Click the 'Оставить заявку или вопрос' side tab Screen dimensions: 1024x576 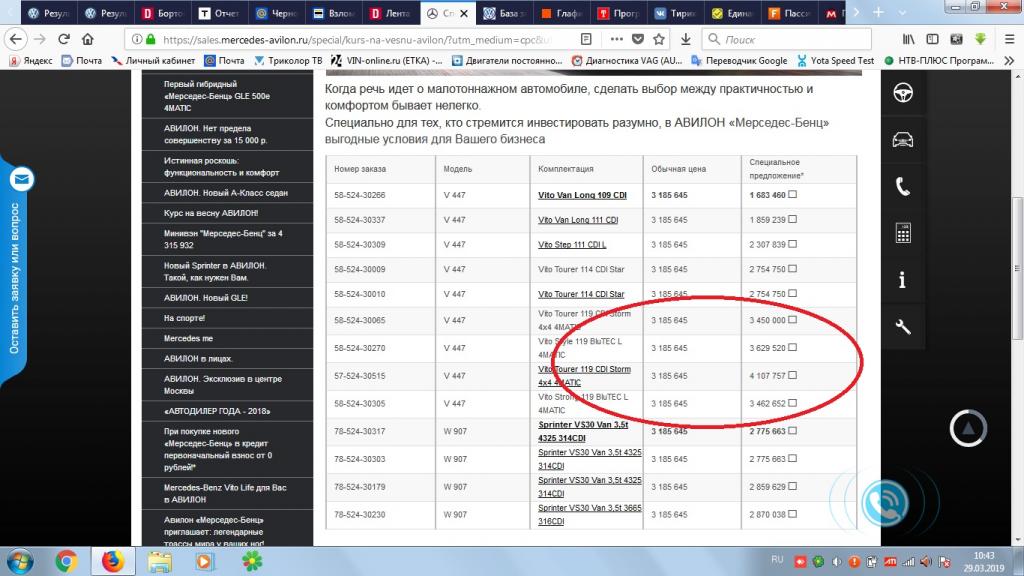(14, 278)
